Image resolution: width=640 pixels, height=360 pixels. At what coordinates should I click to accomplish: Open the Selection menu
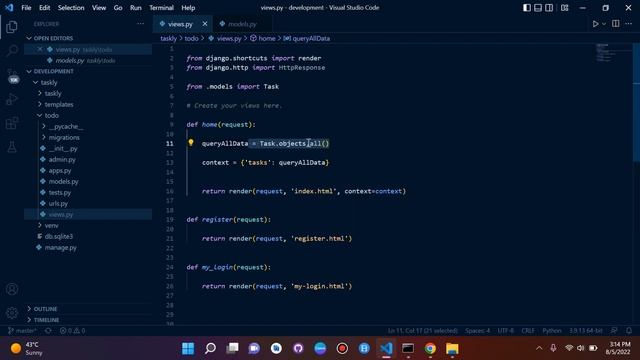pyautogui.click(x=71, y=8)
